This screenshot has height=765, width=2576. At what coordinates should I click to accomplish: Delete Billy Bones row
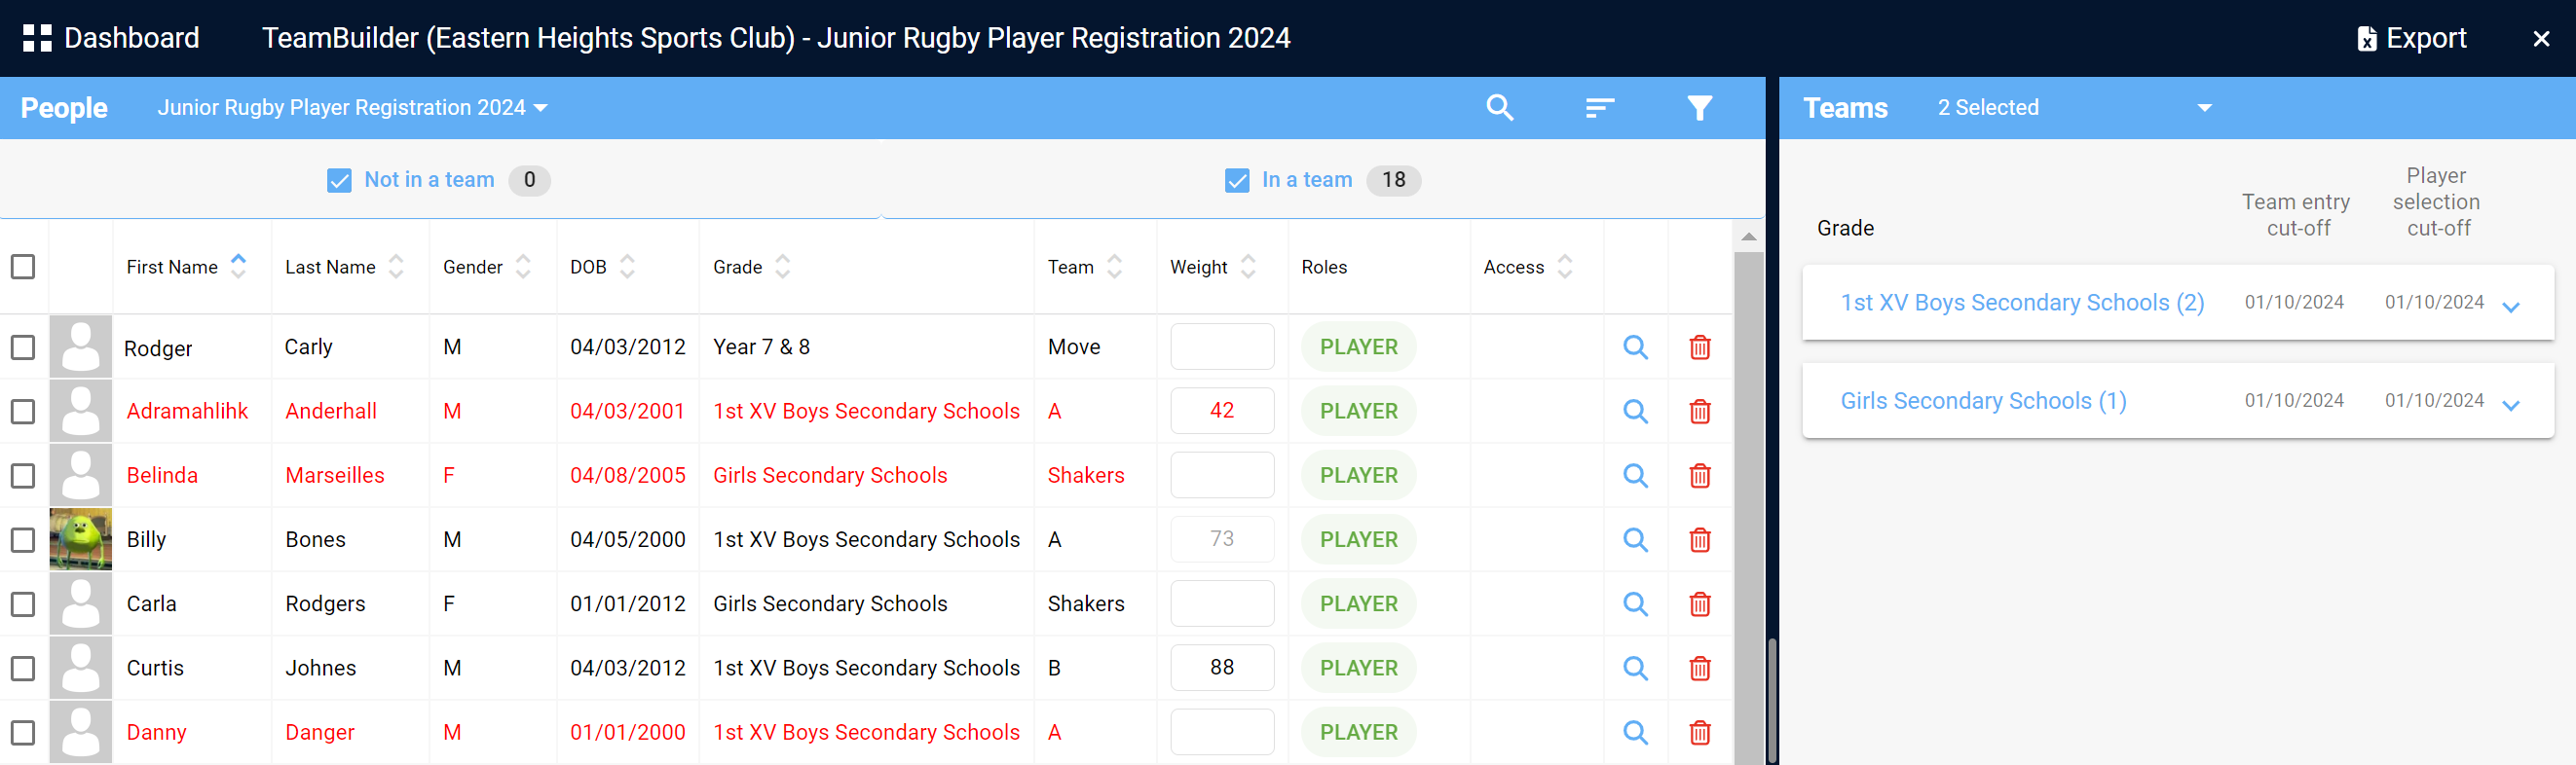1699,539
